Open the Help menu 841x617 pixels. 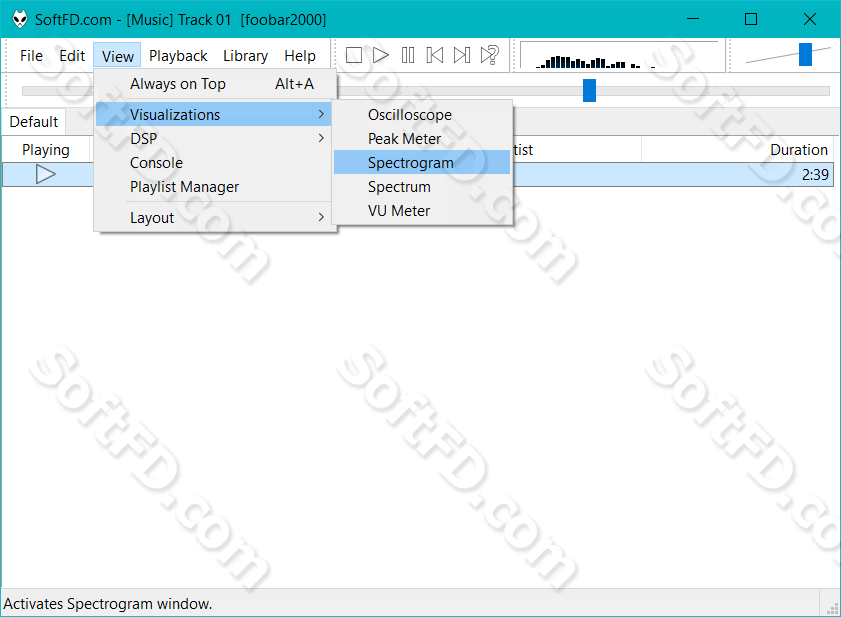300,56
